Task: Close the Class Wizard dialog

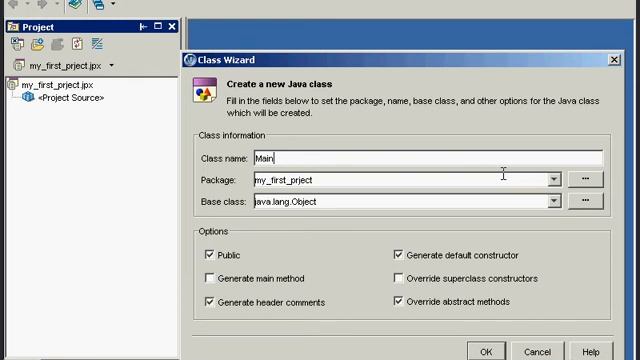Action: click(614, 60)
